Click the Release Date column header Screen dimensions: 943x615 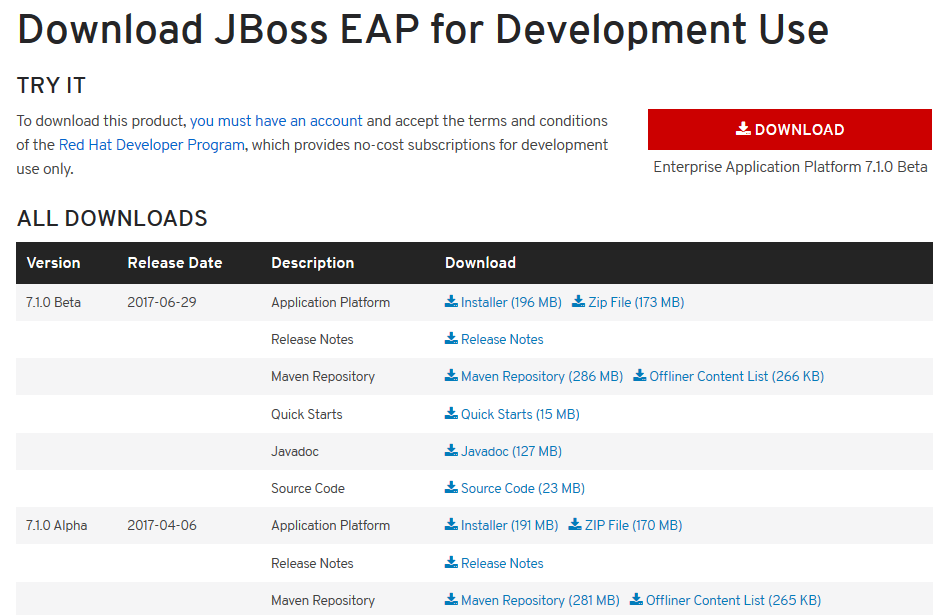click(175, 263)
